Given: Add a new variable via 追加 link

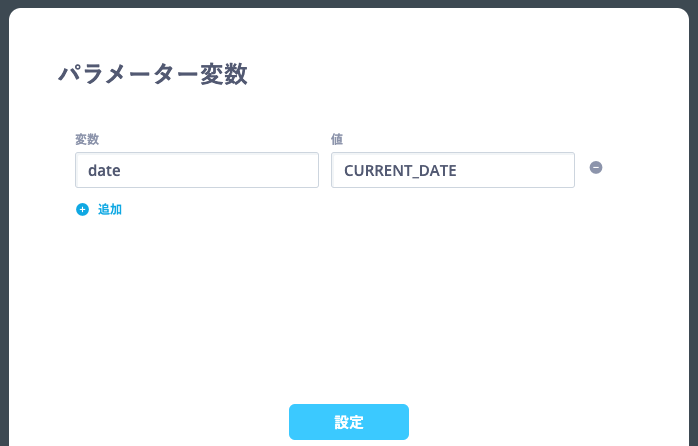Looking at the screenshot, I should coord(99,209).
